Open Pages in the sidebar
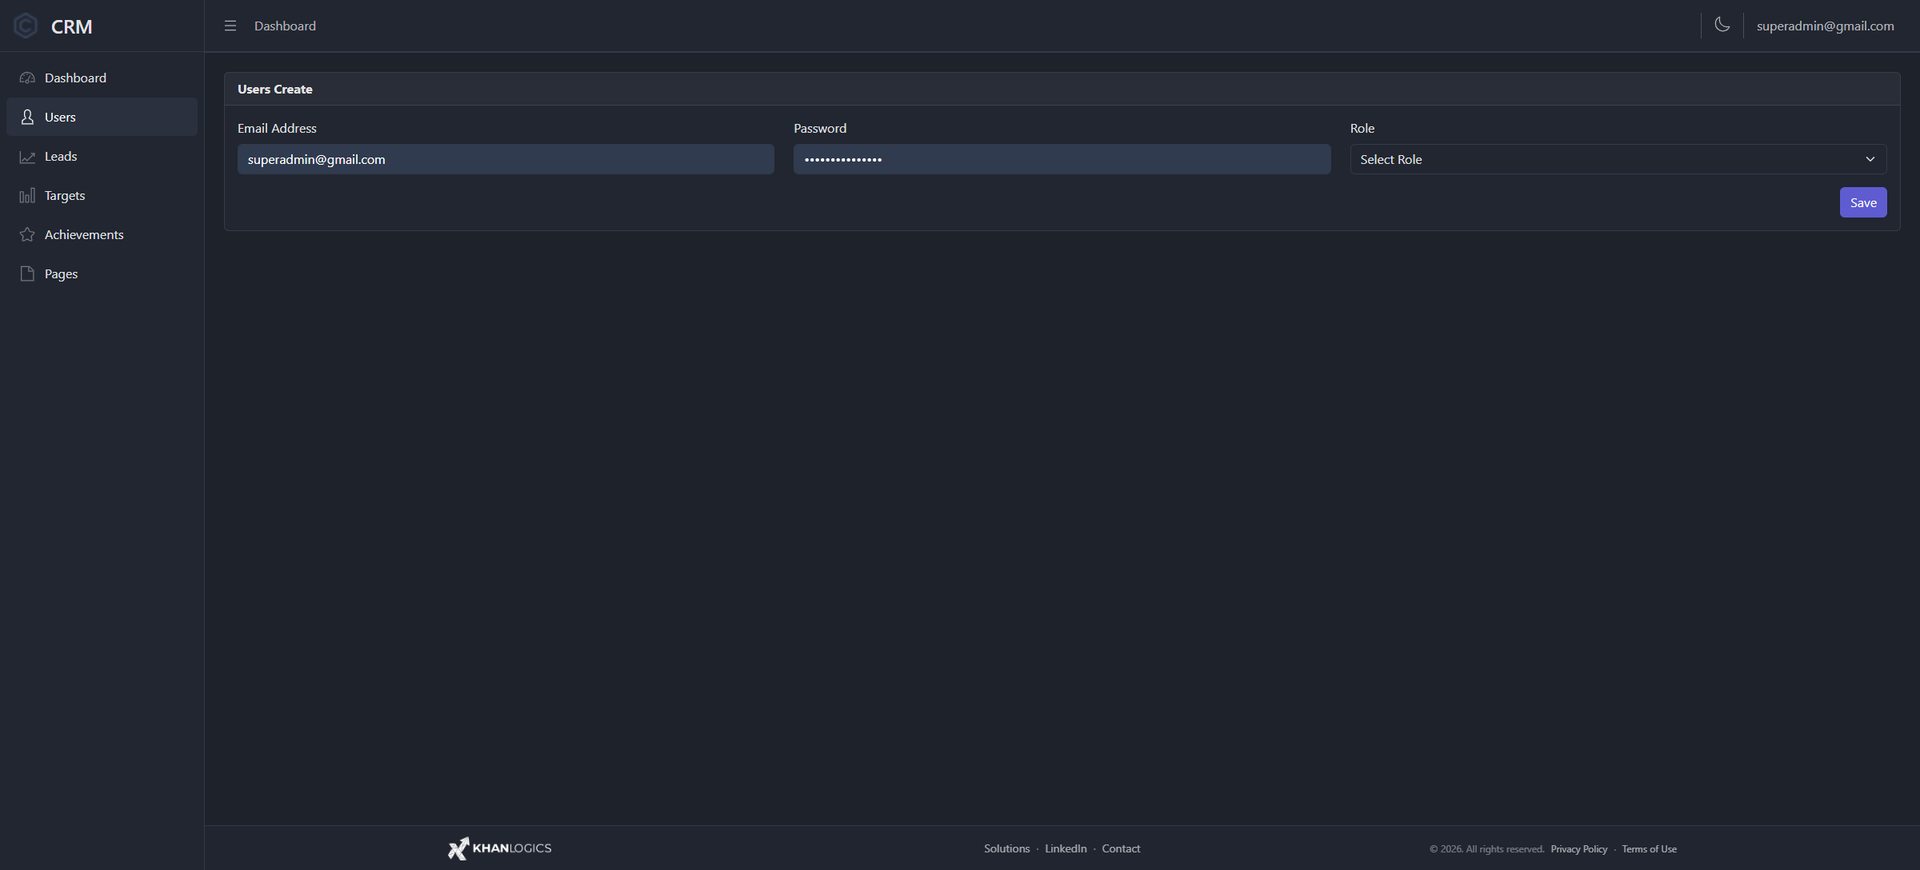 coord(102,273)
